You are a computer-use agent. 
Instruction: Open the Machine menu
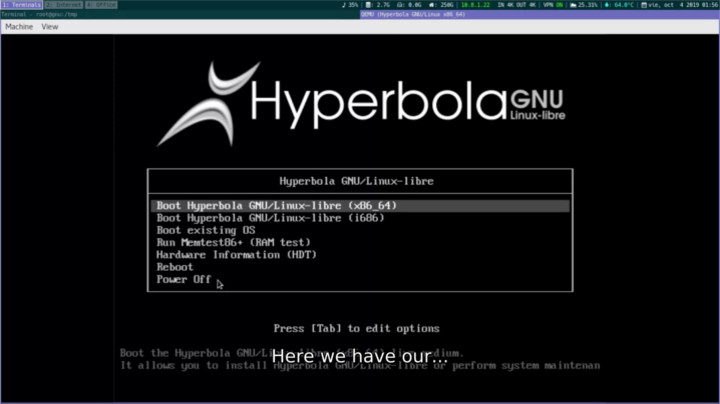point(19,27)
